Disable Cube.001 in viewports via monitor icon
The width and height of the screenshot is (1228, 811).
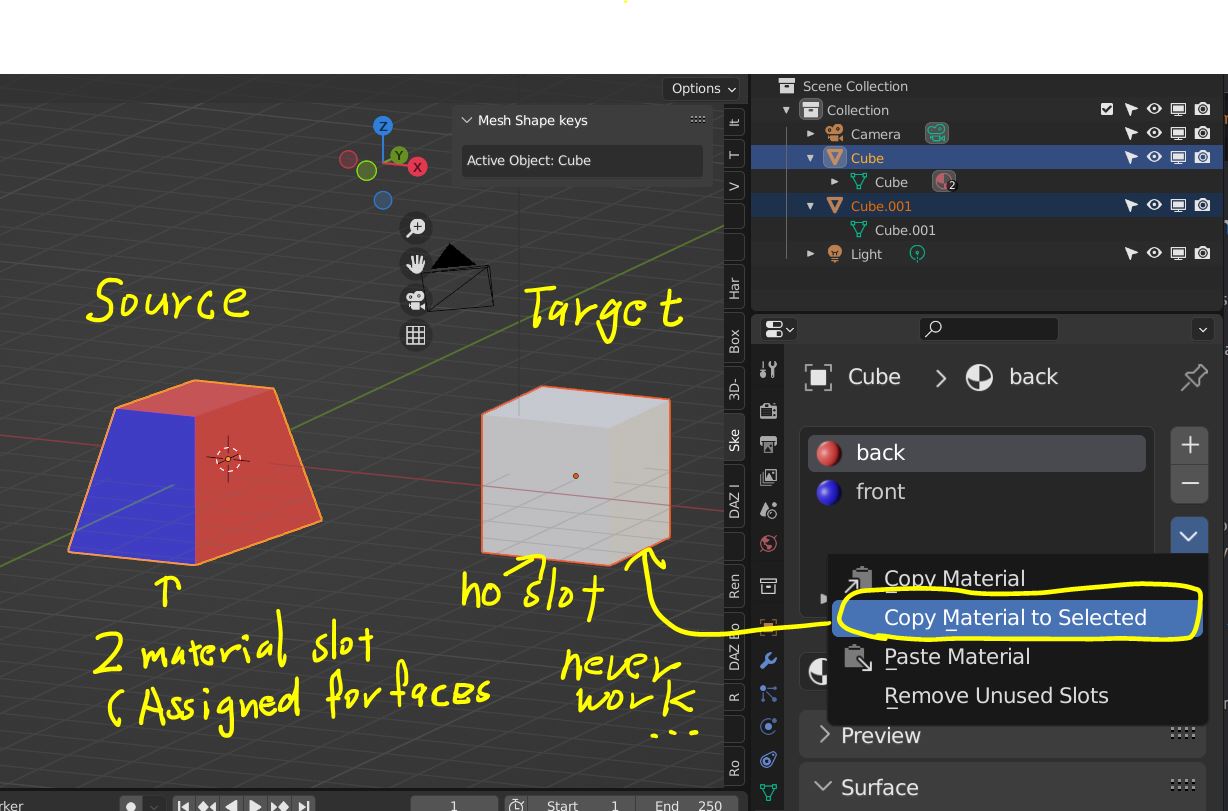coord(1178,205)
